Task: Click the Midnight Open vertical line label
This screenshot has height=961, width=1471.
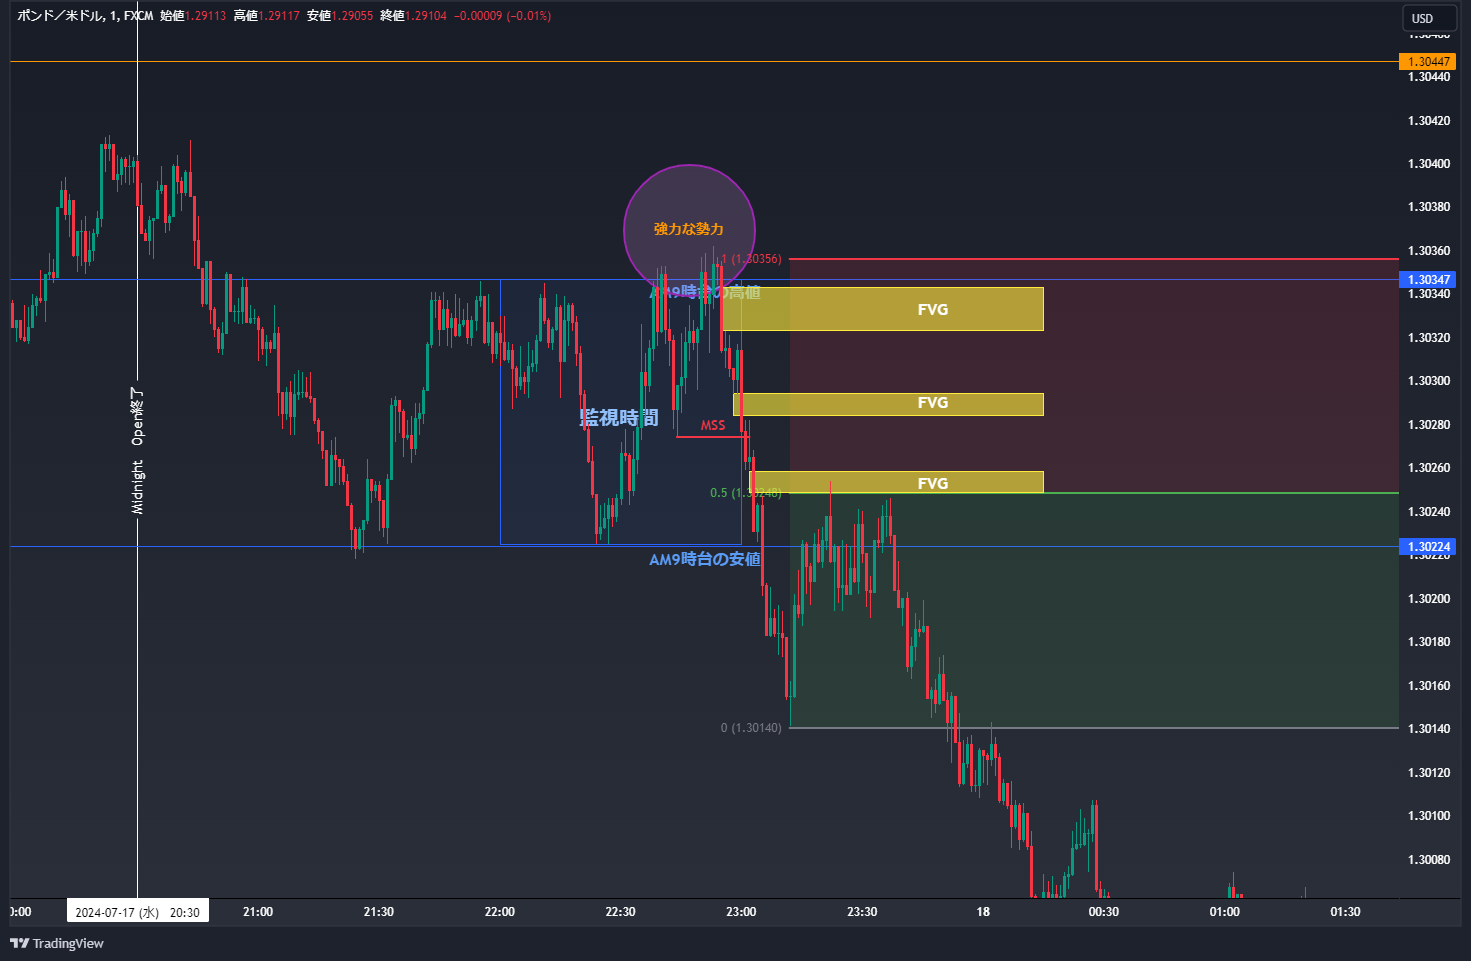Action: pyautogui.click(x=138, y=452)
